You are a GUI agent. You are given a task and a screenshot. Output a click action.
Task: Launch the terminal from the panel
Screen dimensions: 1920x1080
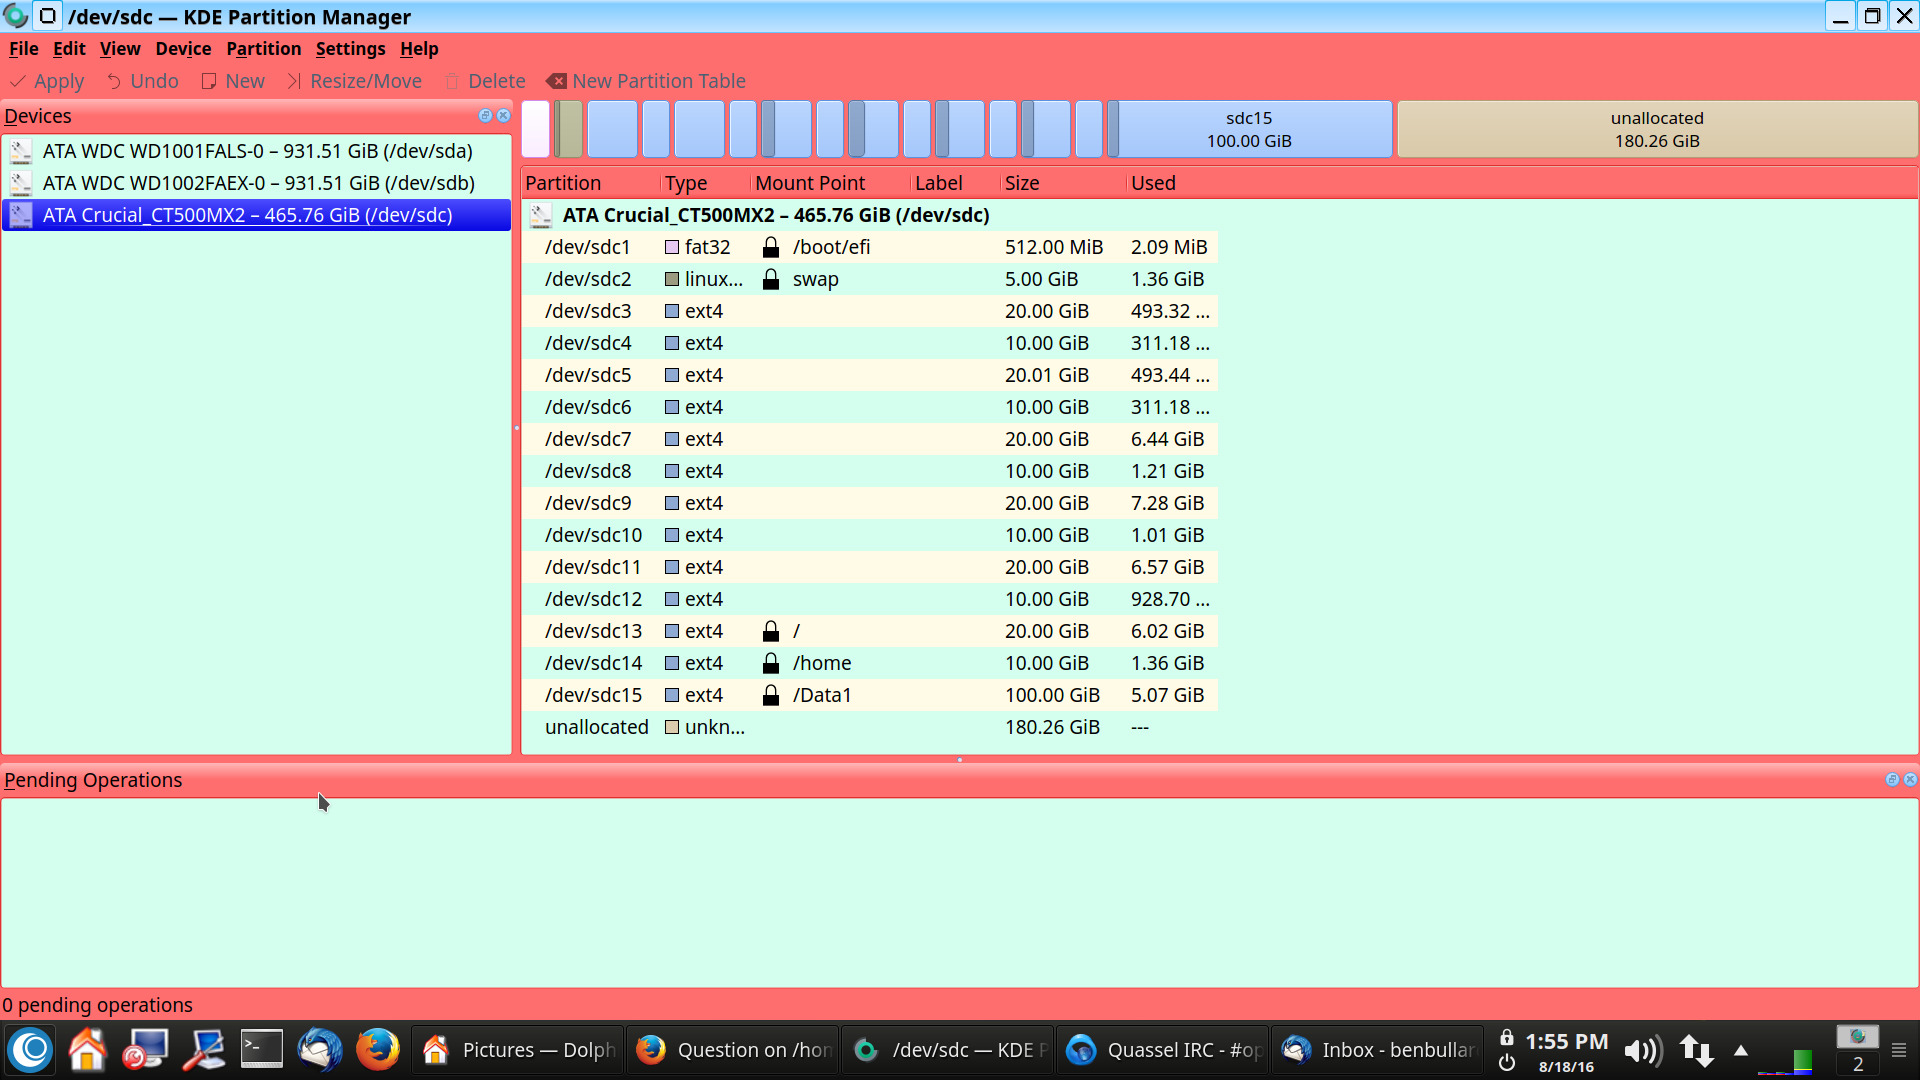pos(262,1049)
